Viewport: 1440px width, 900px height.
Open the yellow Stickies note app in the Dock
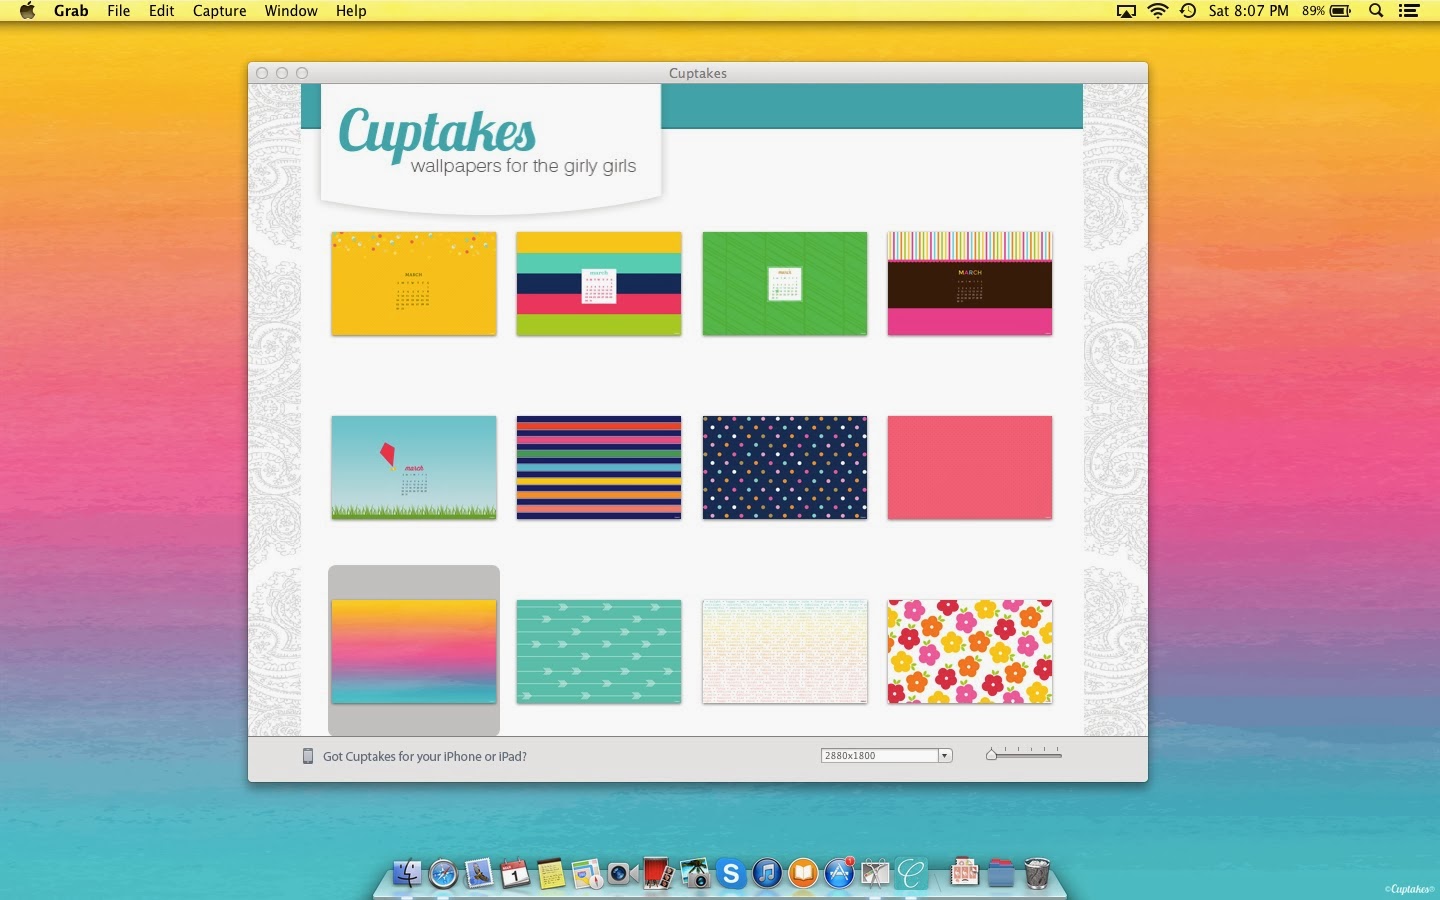tap(551, 874)
